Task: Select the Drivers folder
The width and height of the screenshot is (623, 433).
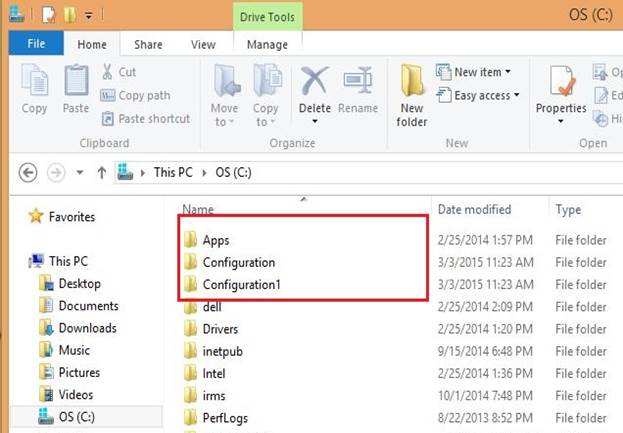Action: (x=220, y=329)
